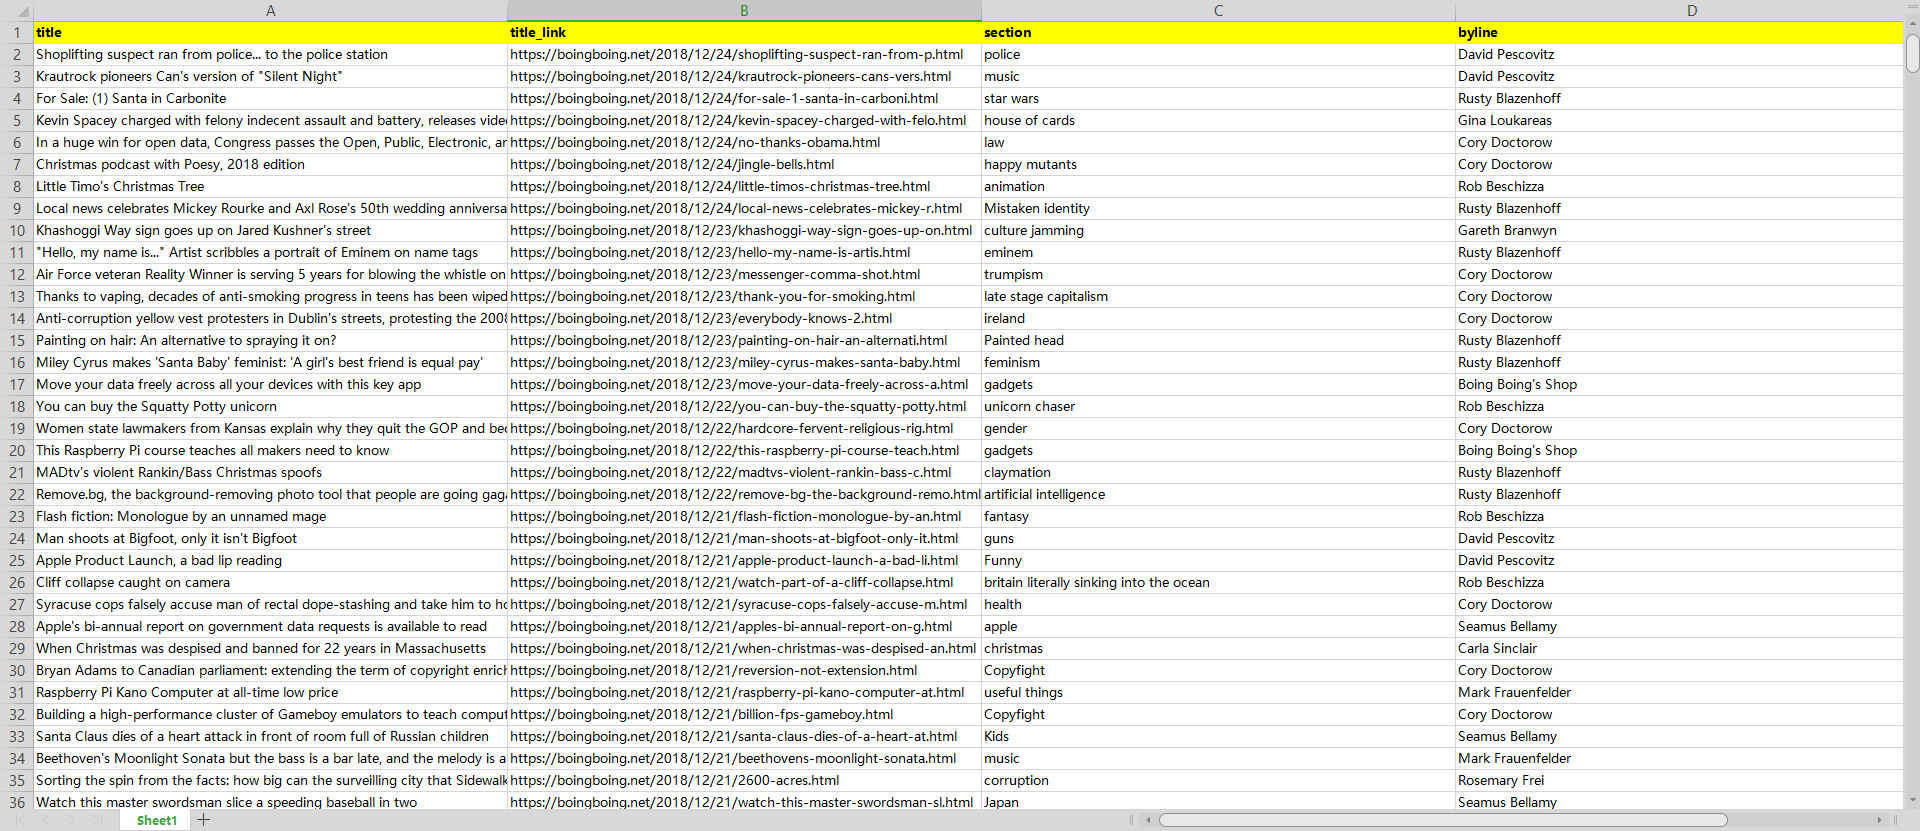Screen dimensions: 1920x831
Task: Select section cell 'artificial intelligence'
Action: click(1218, 494)
